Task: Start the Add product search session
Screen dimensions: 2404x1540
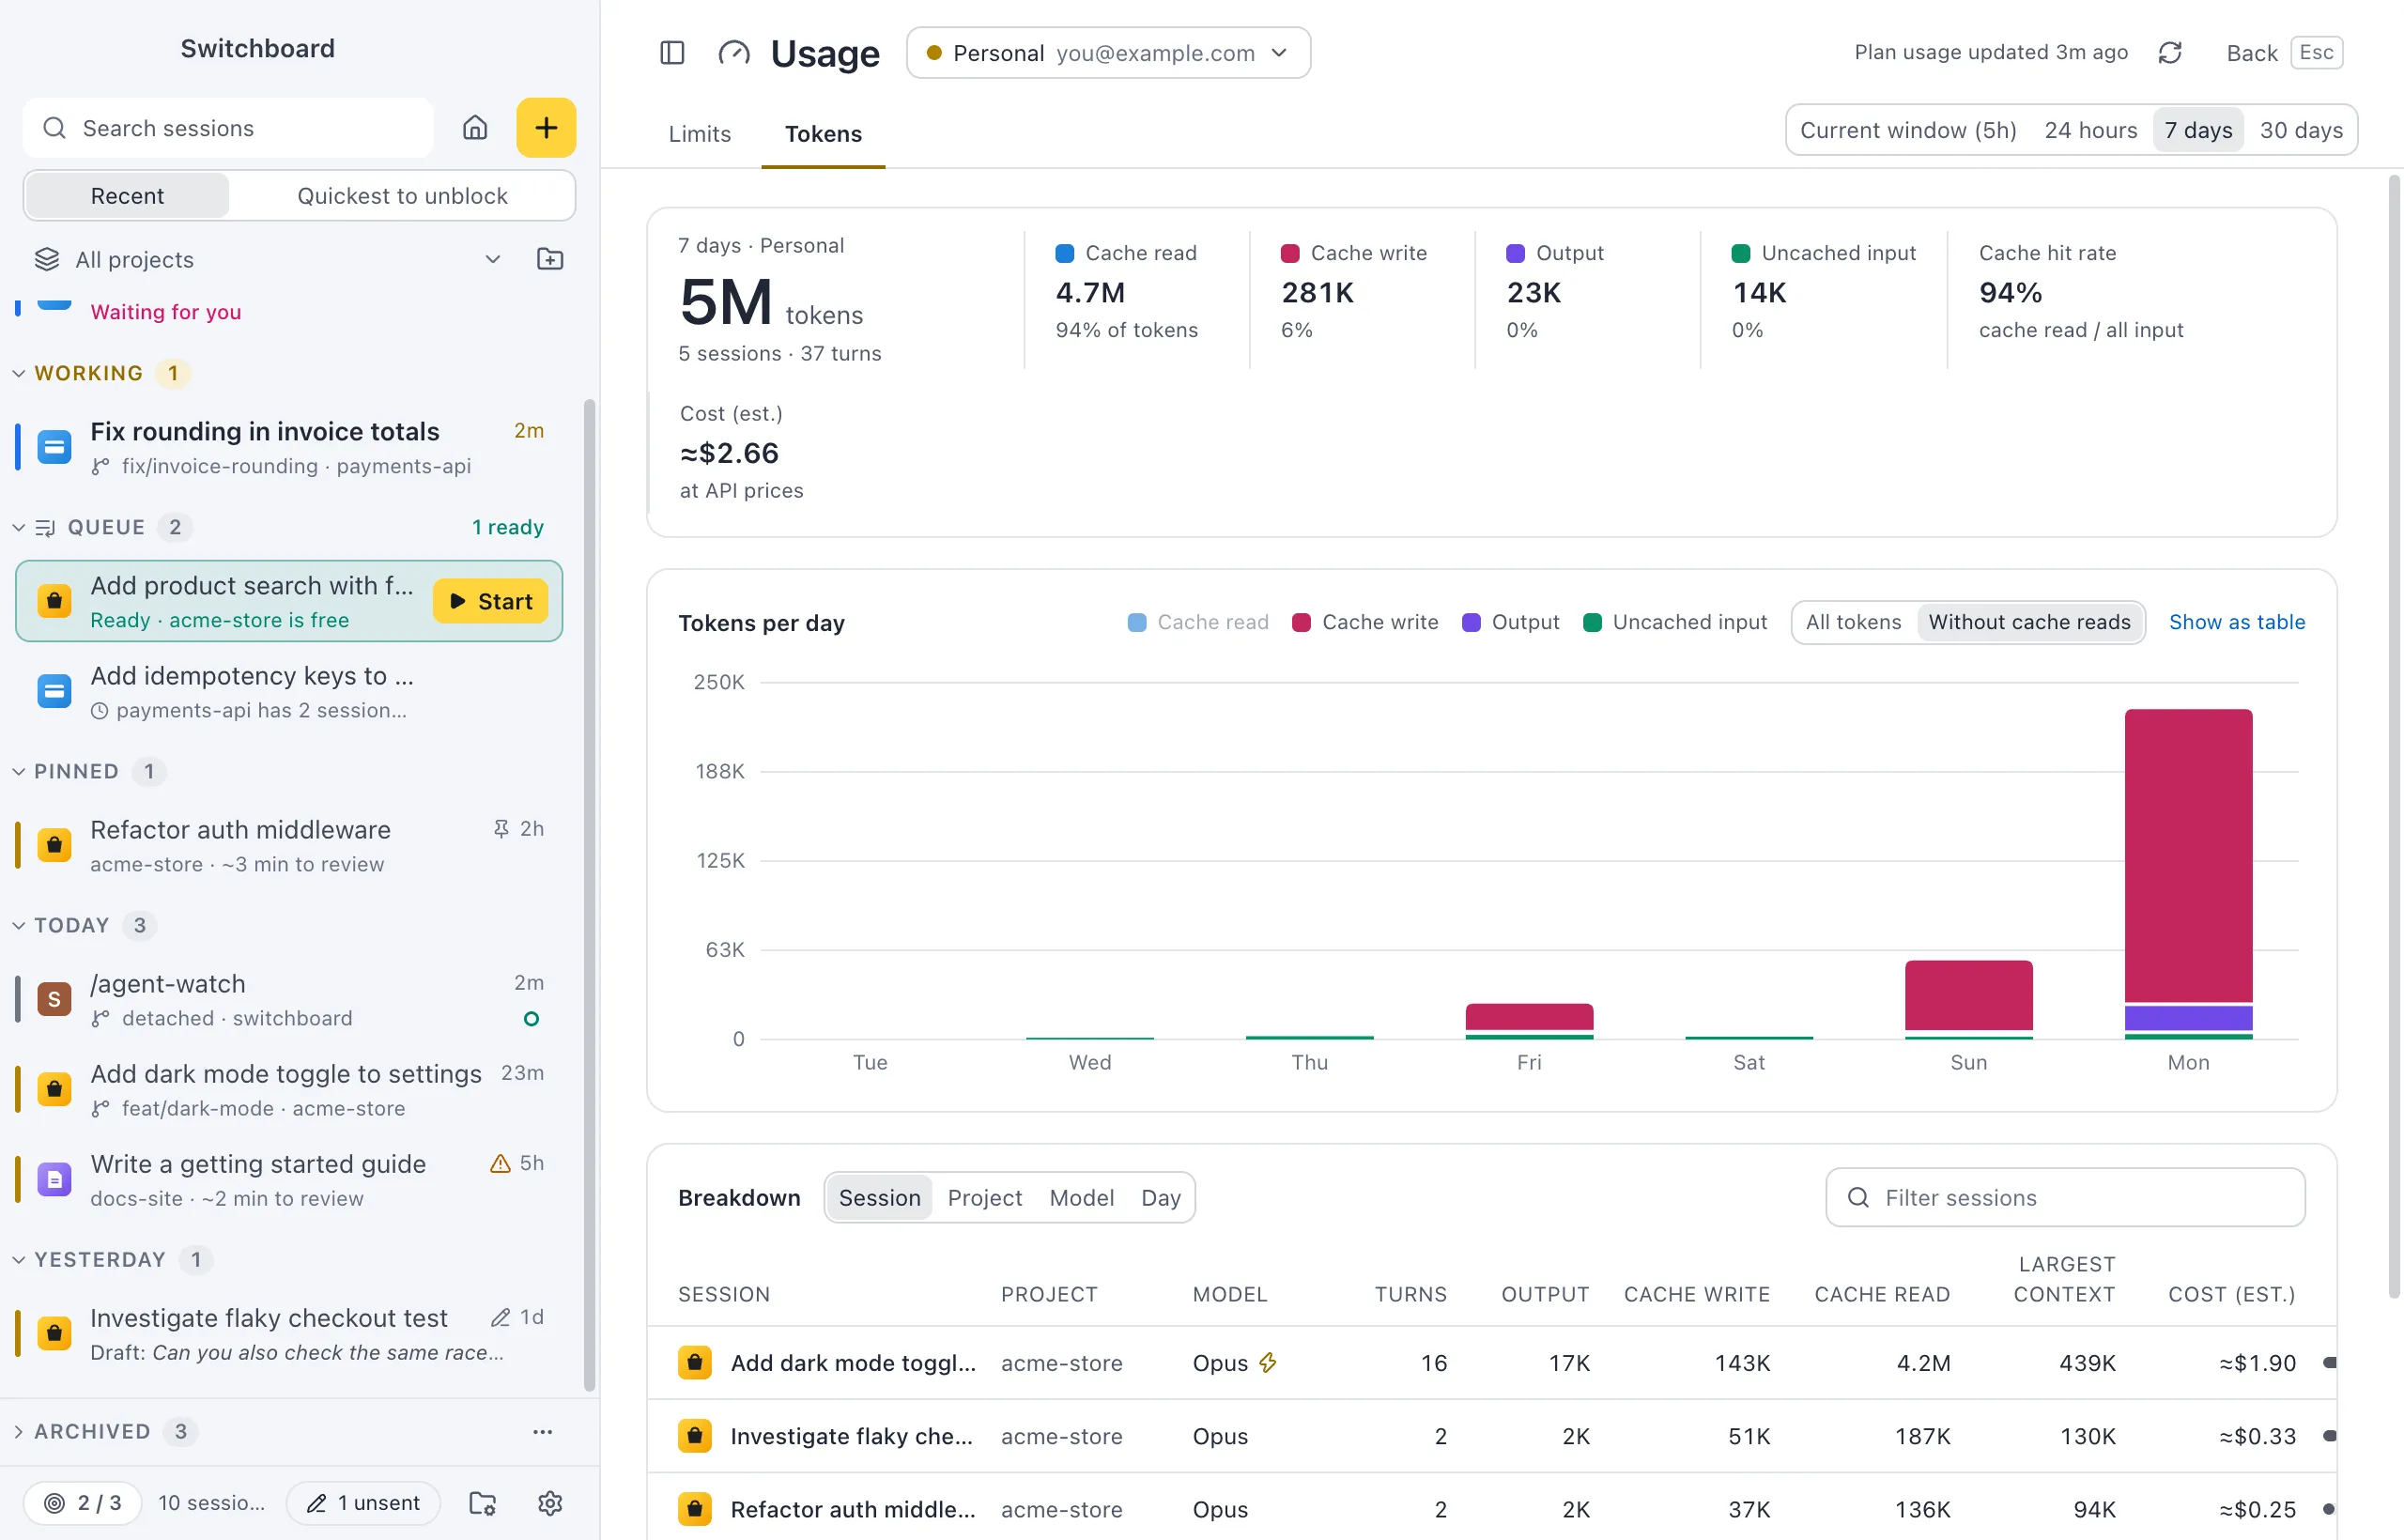Action: (490, 601)
